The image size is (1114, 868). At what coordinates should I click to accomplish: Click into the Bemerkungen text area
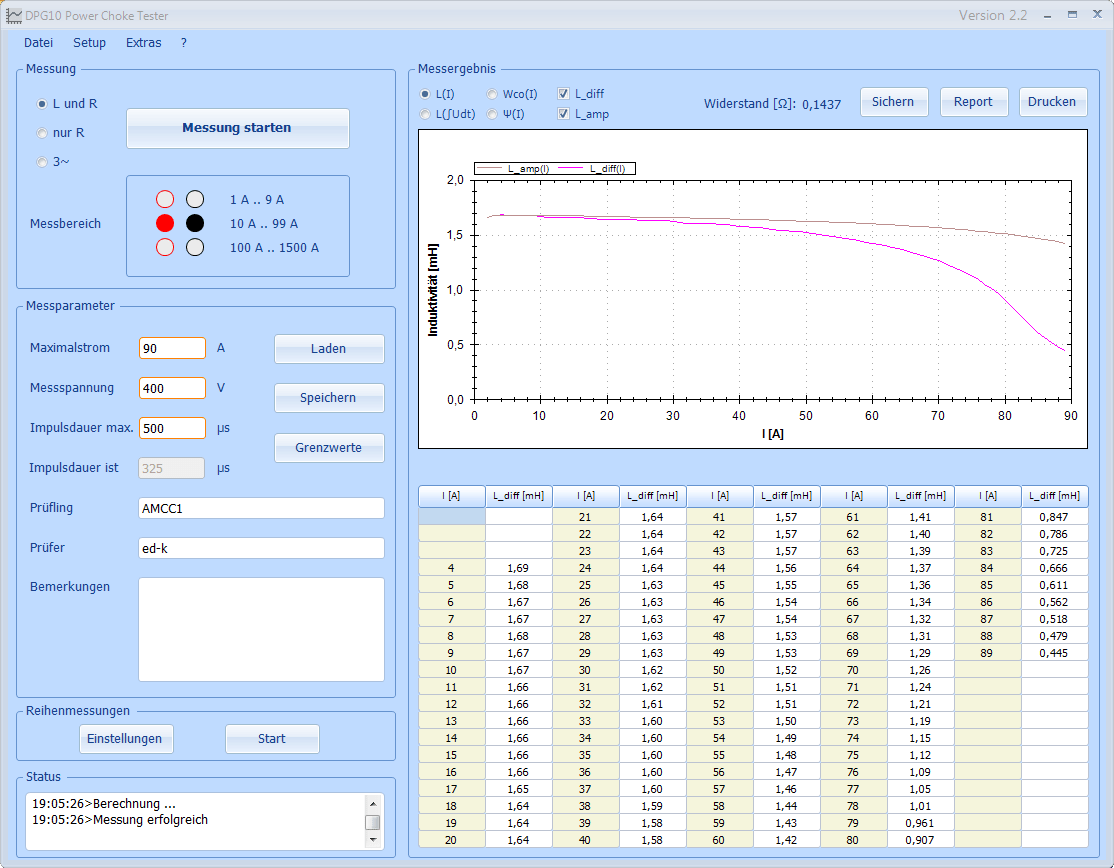tap(261, 629)
